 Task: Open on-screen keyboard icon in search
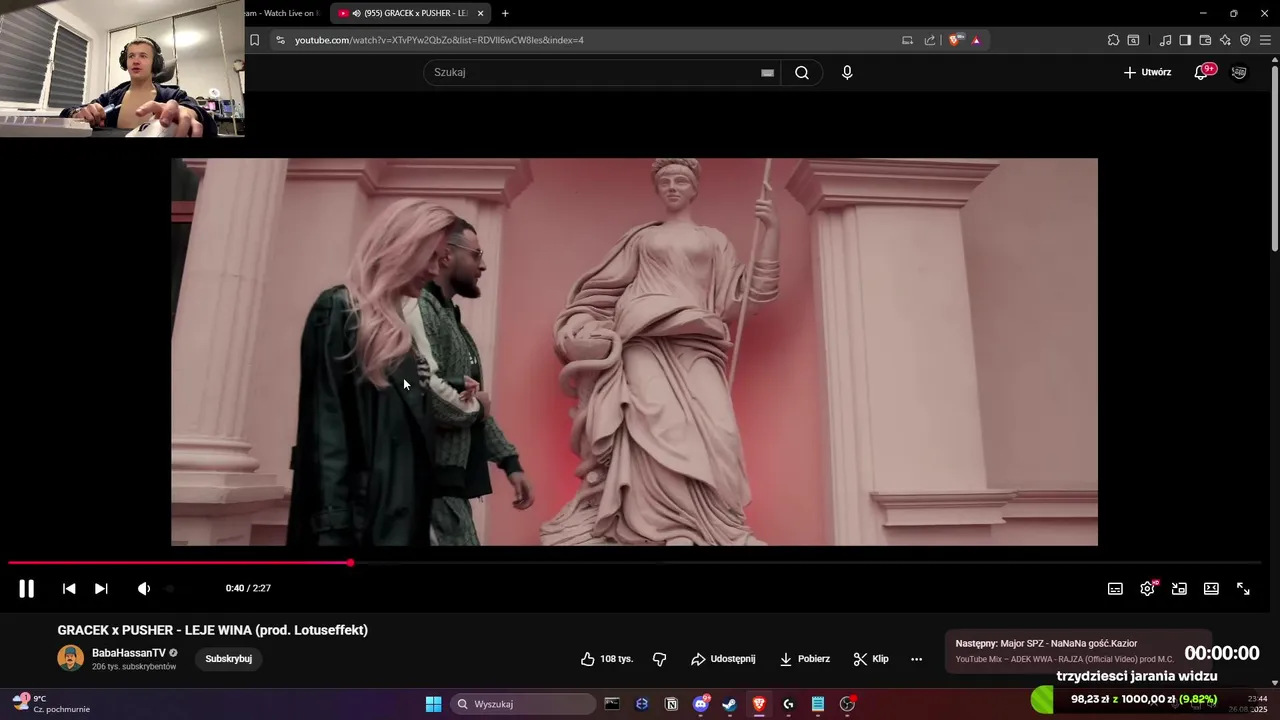(x=767, y=72)
